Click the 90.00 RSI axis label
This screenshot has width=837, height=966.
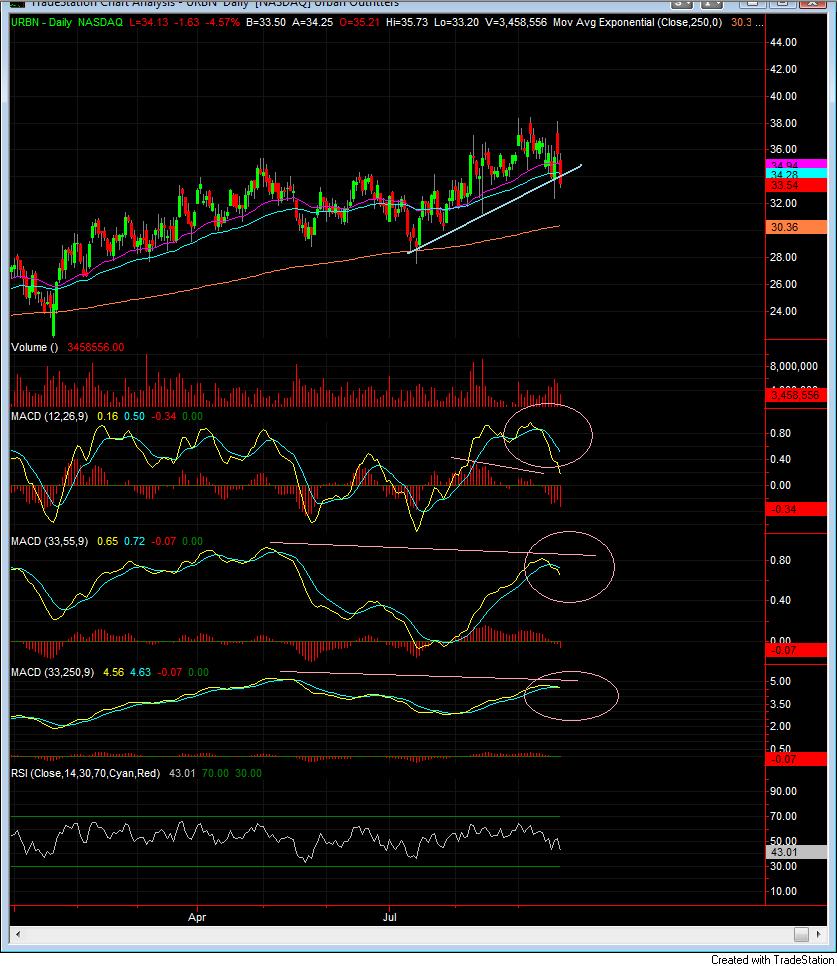[x=783, y=791]
